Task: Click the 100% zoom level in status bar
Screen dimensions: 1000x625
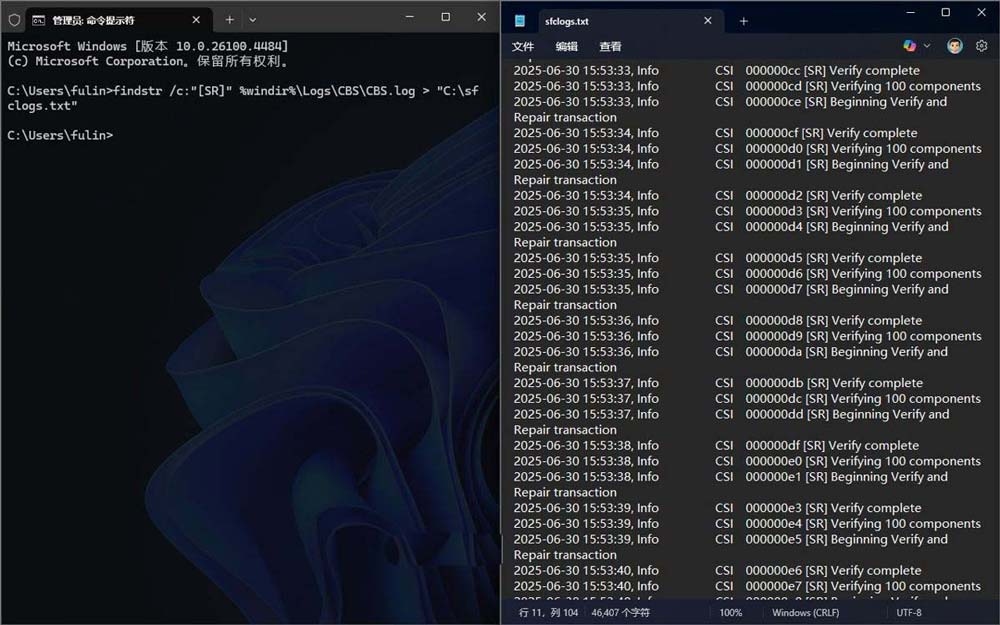Action: pos(731,612)
